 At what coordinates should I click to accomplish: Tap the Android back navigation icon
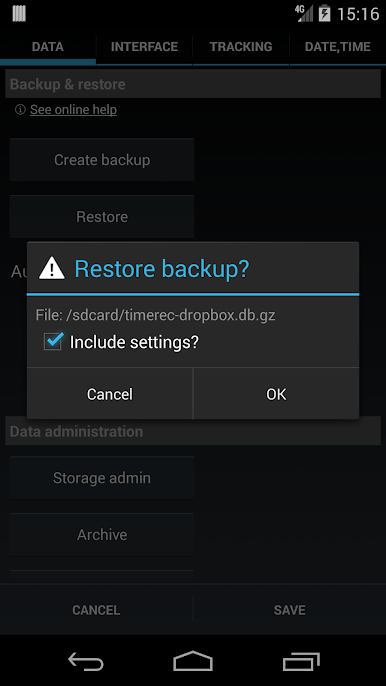tap(86, 661)
